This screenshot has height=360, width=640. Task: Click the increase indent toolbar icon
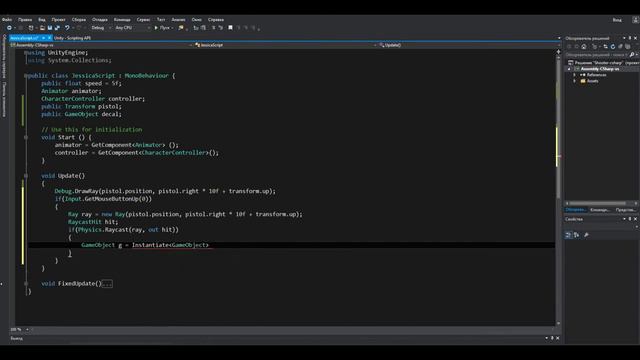(203, 28)
